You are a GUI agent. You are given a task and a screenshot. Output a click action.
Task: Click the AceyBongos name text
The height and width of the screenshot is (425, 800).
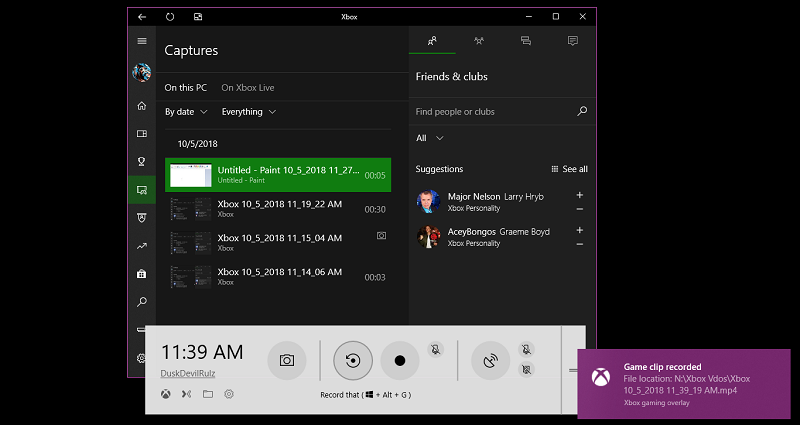coord(472,232)
